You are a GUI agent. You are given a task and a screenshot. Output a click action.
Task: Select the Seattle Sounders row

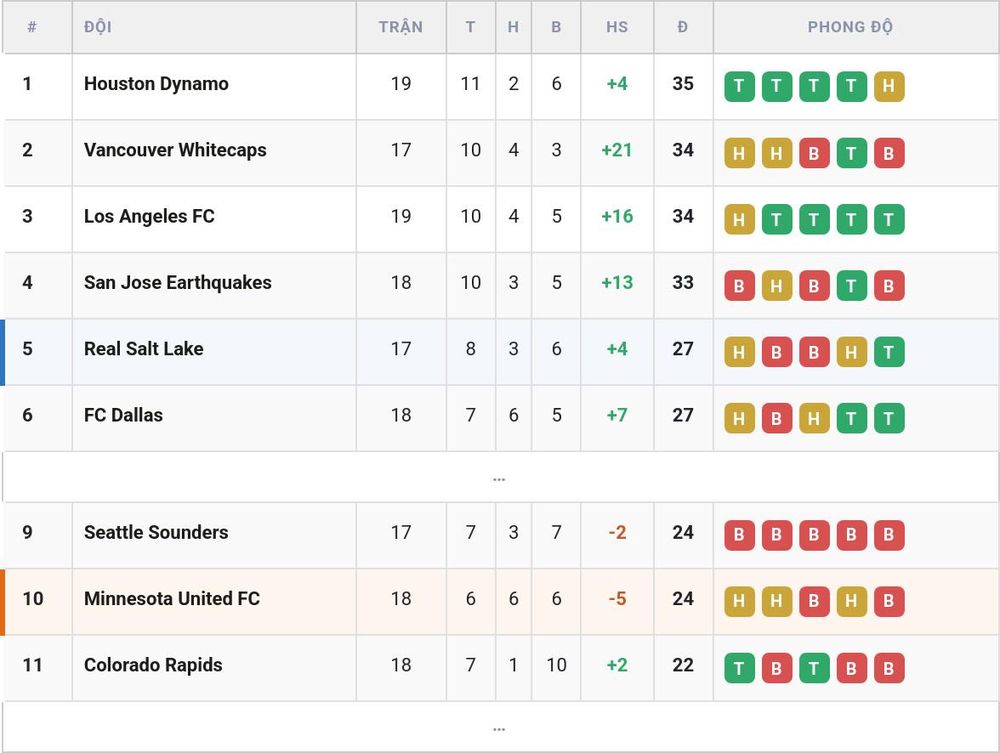(499, 536)
